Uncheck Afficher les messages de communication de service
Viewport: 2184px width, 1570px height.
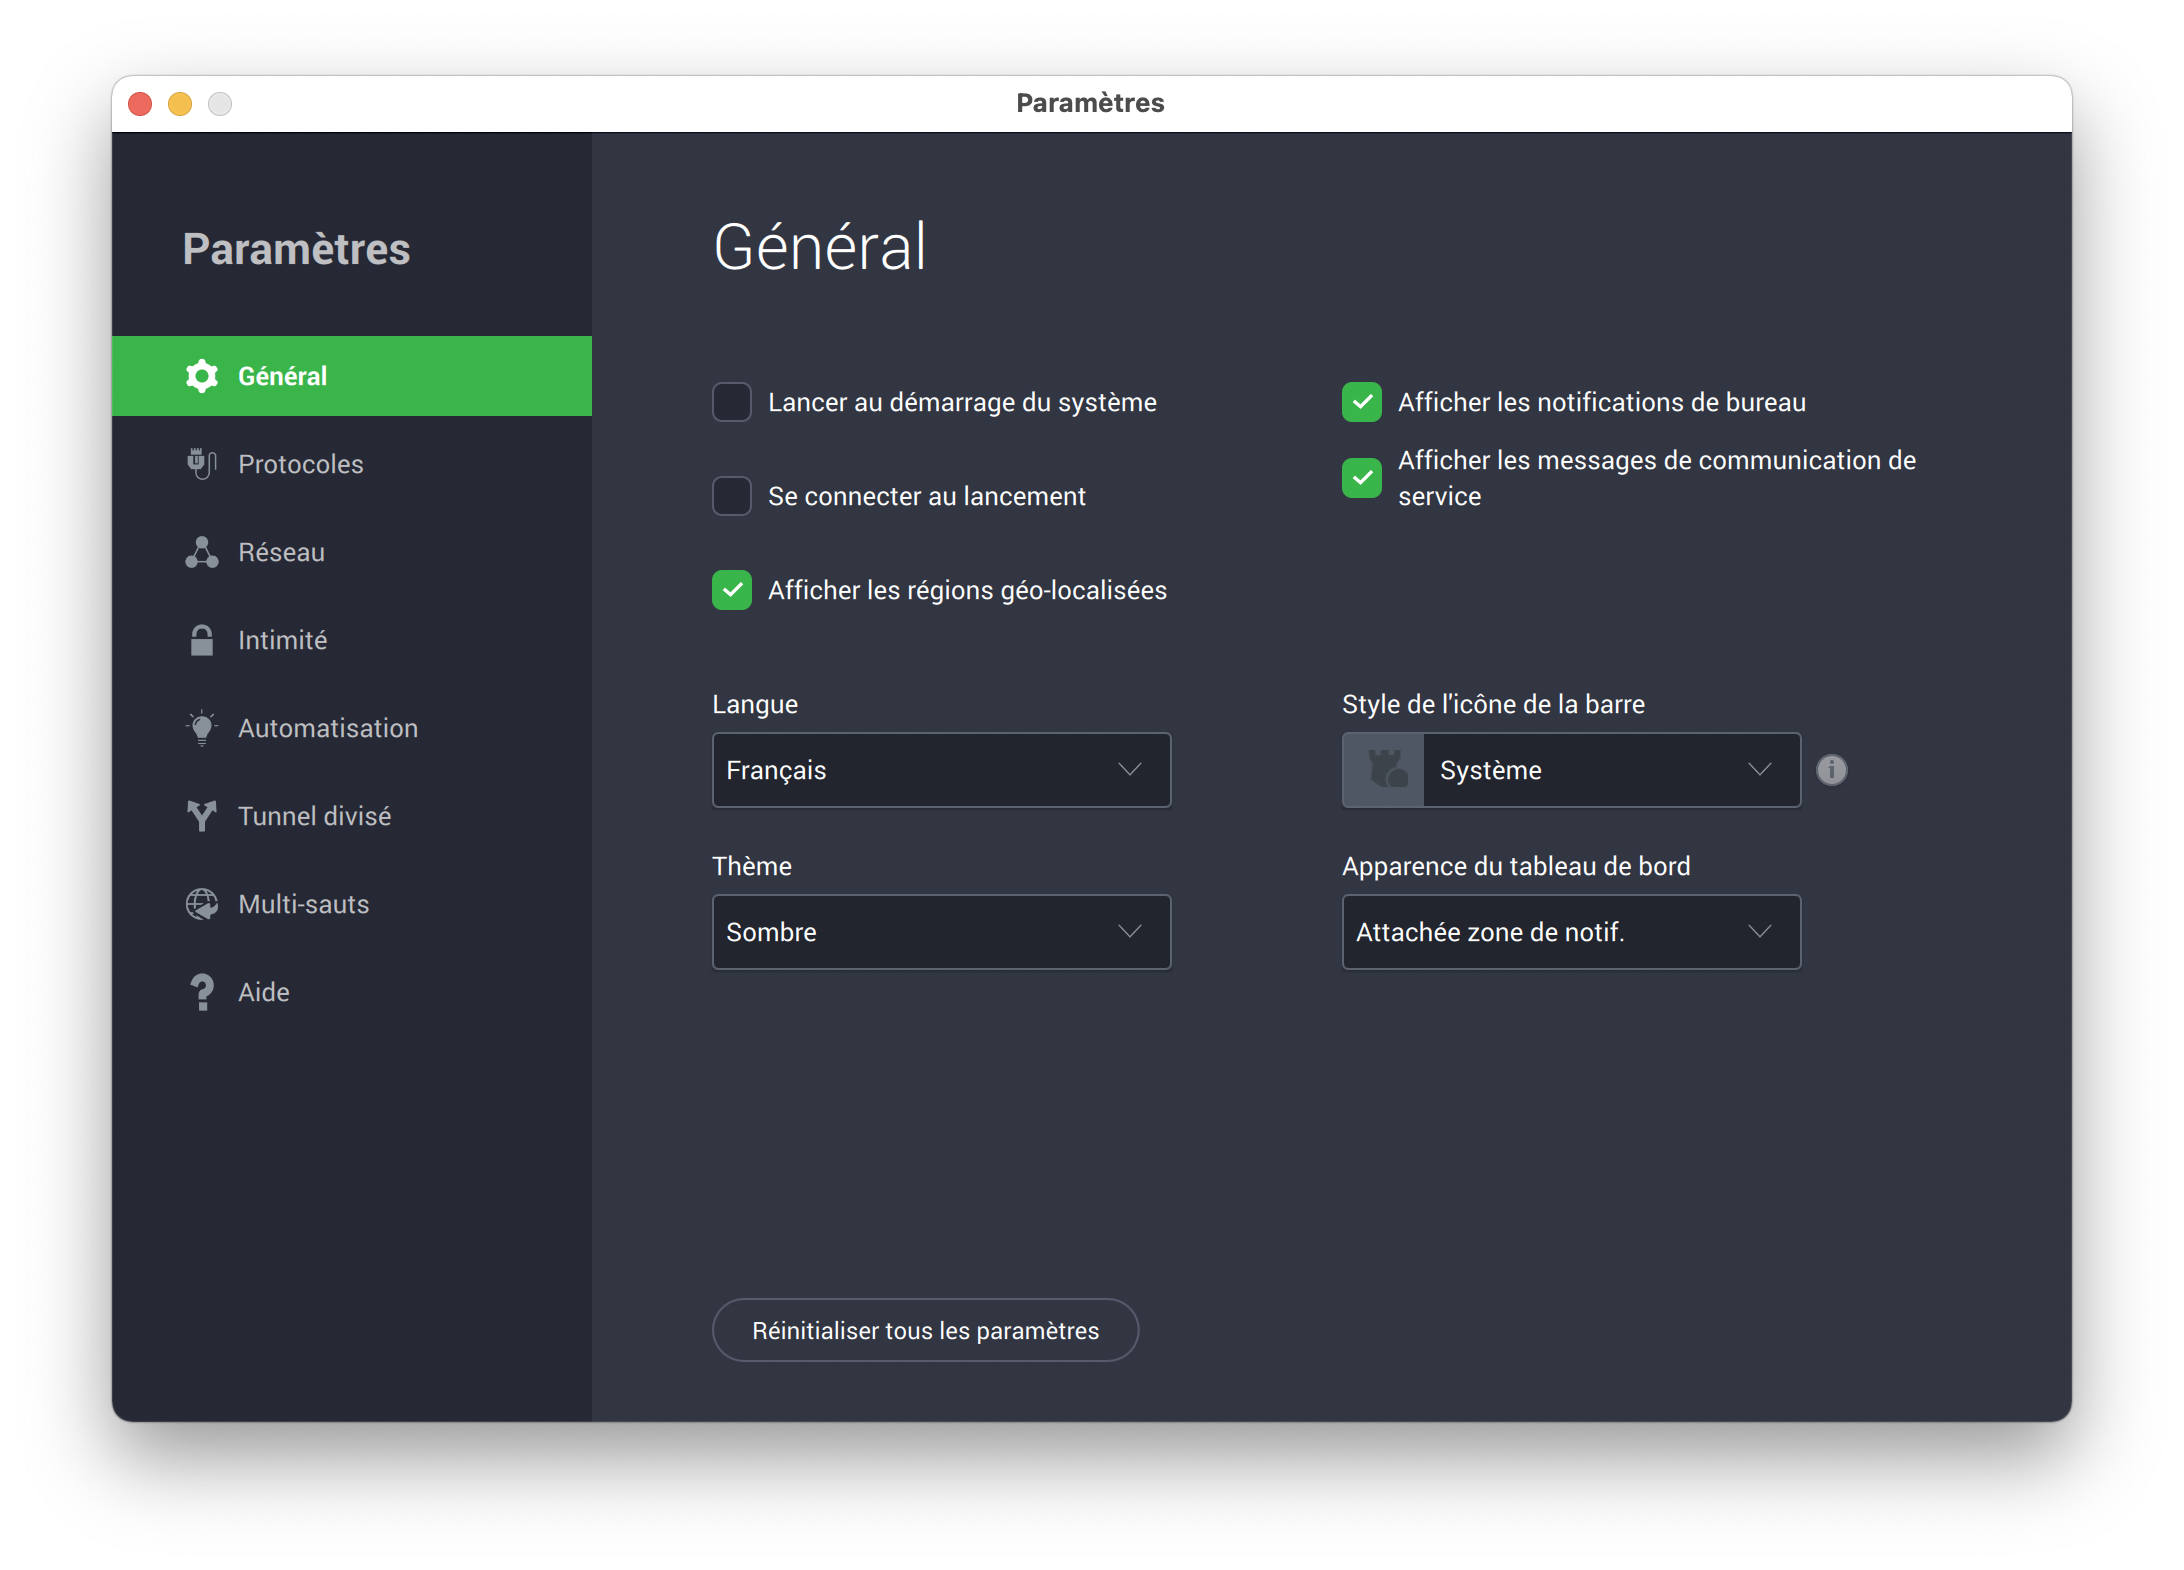pos(1362,478)
